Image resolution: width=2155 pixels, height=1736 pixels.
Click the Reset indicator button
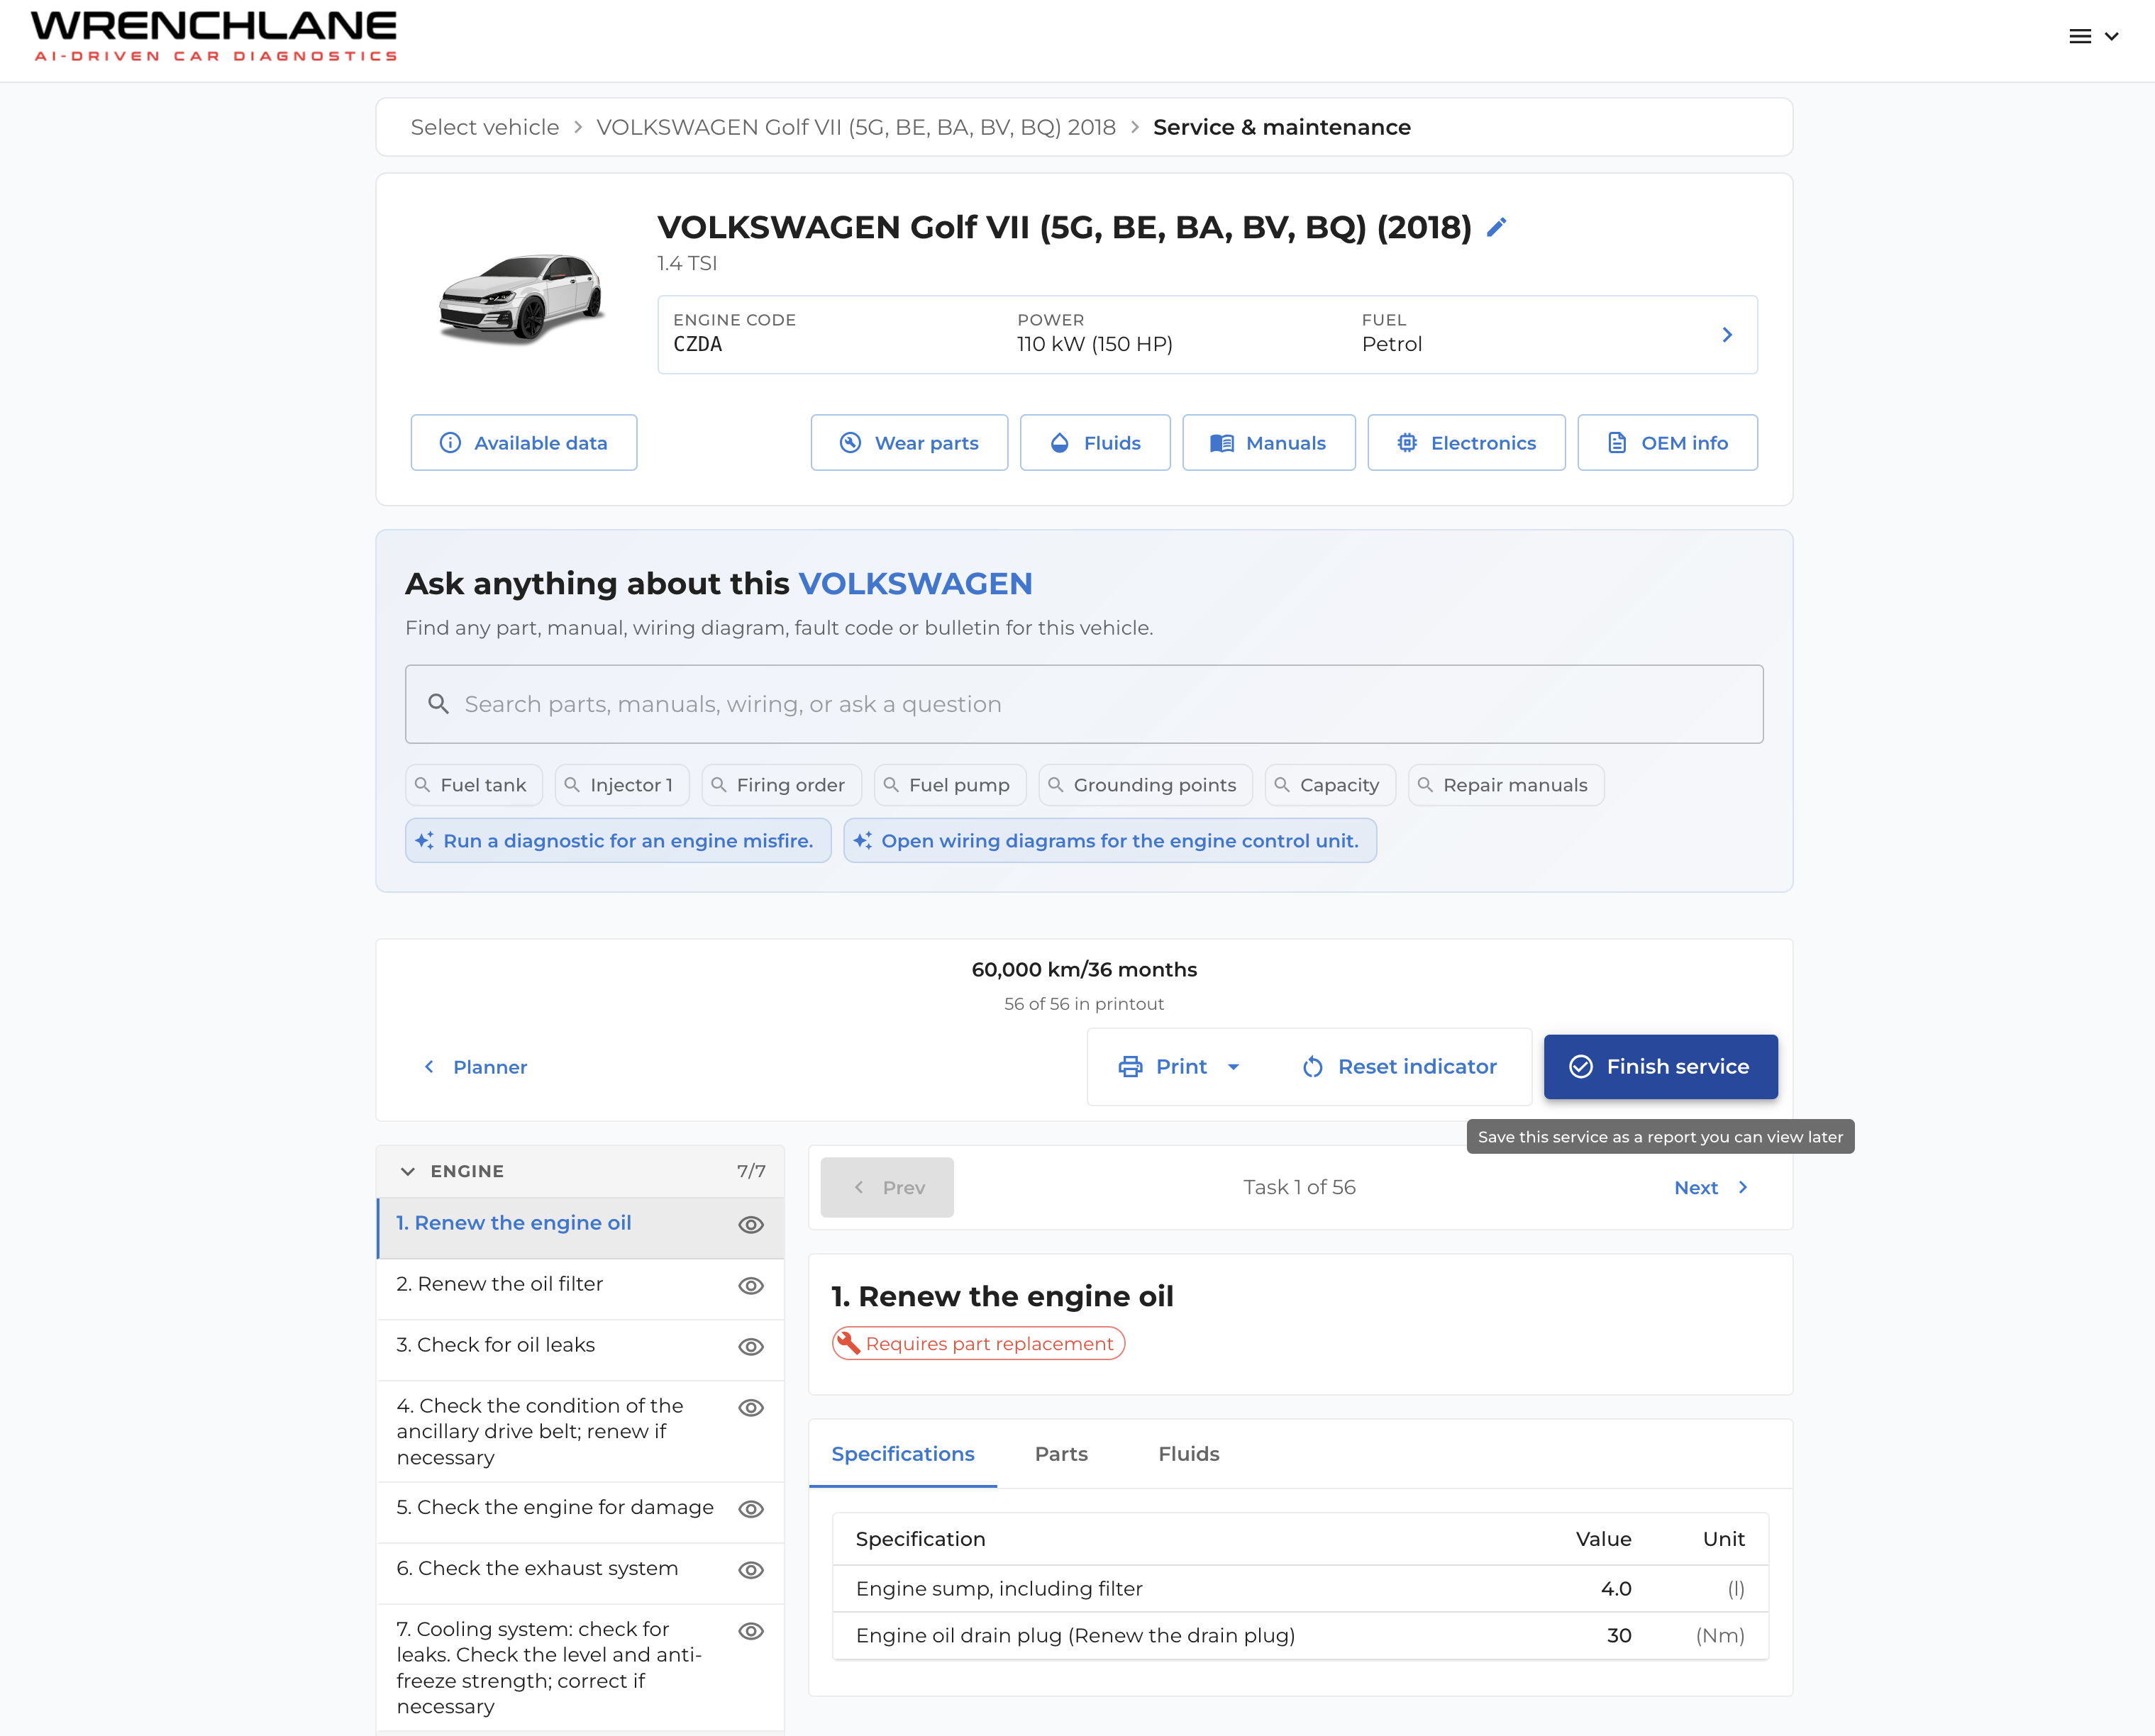click(1400, 1067)
